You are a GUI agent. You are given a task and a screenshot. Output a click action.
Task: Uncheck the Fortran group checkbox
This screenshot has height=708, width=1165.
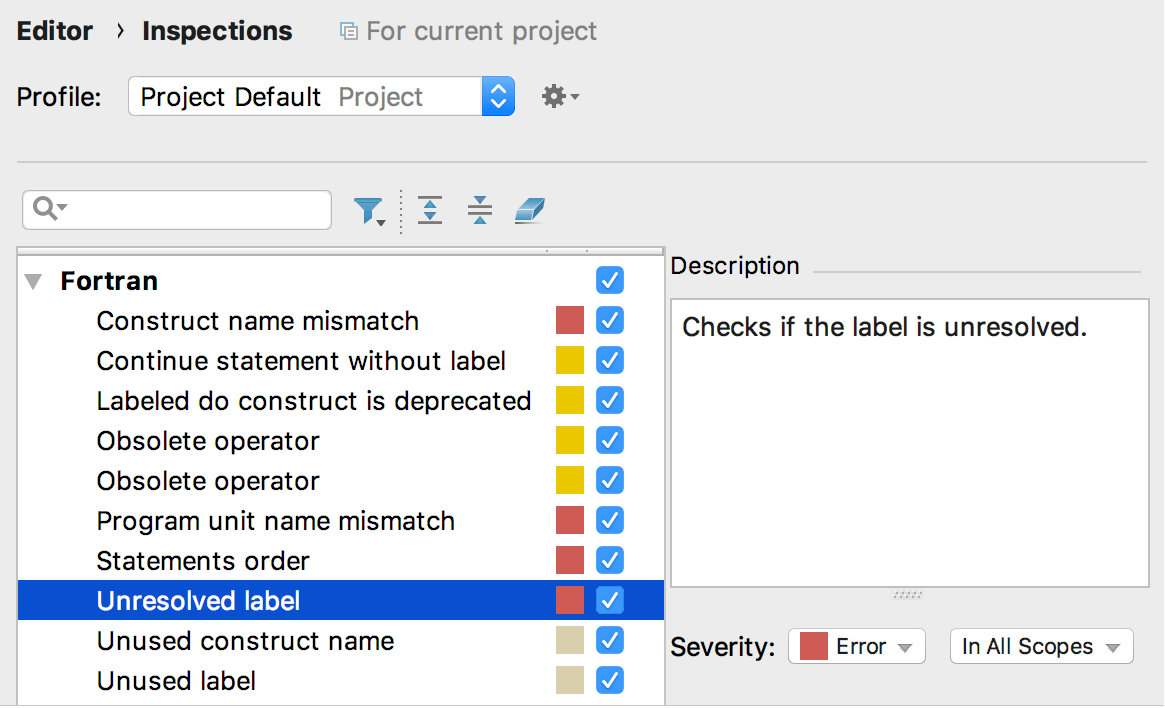click(610, 280)
